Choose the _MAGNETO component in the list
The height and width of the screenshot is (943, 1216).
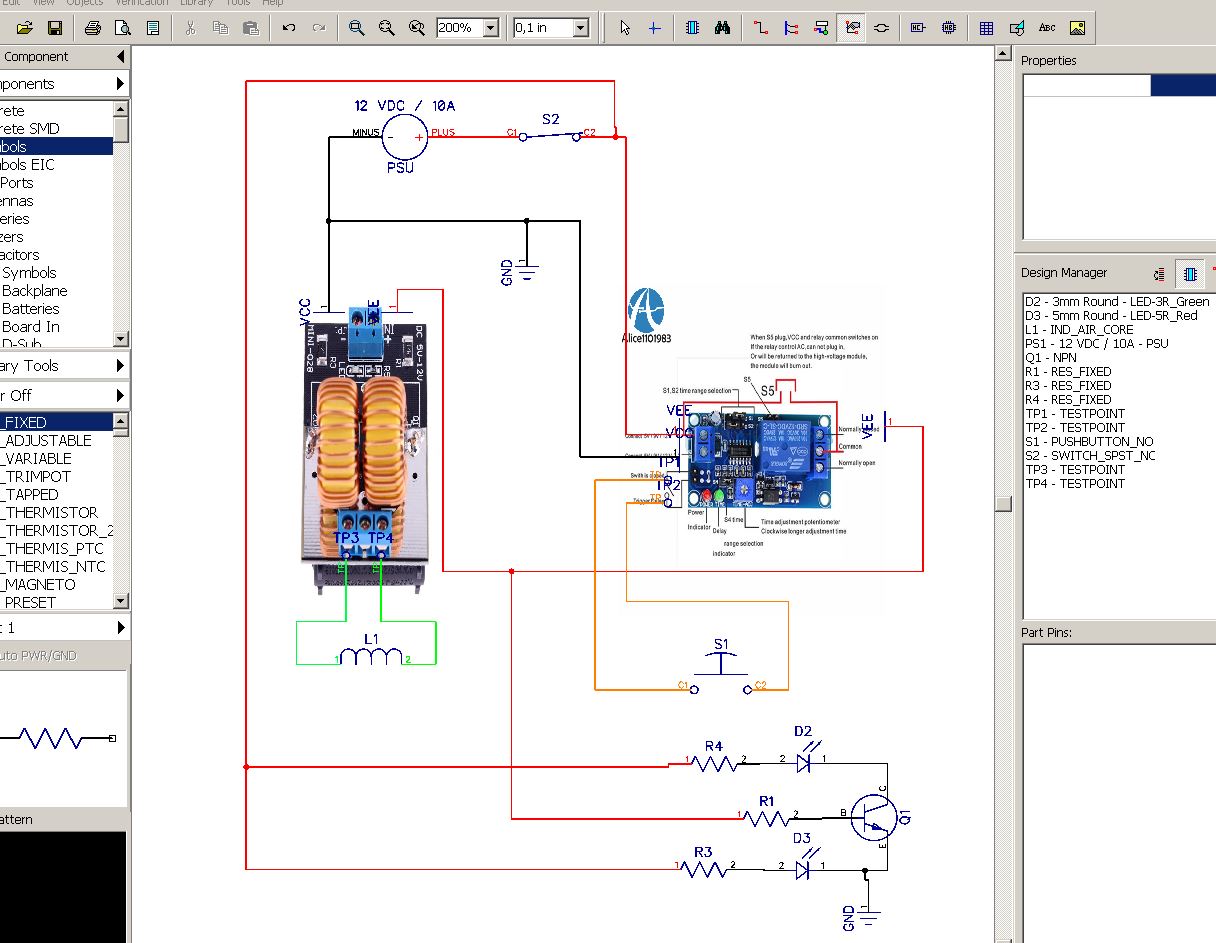point(56,584)
